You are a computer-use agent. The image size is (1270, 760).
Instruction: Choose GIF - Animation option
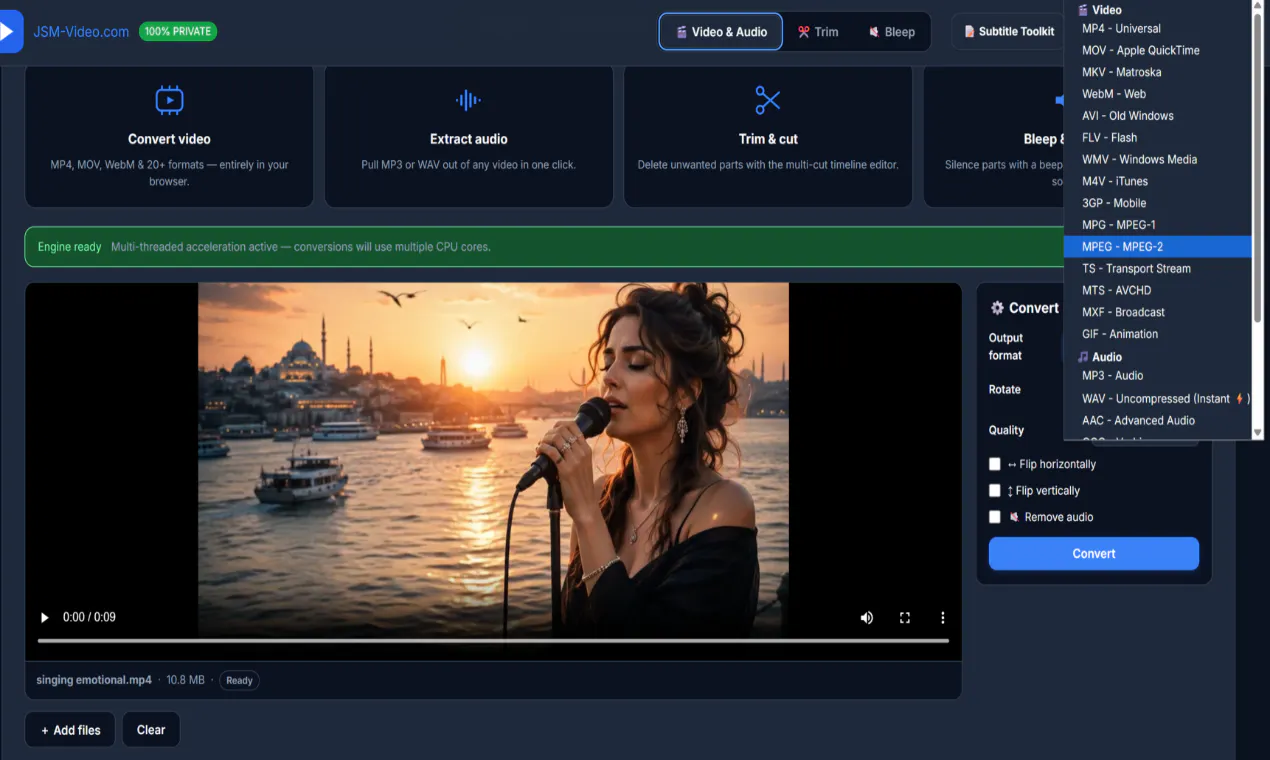[1158, 334]
